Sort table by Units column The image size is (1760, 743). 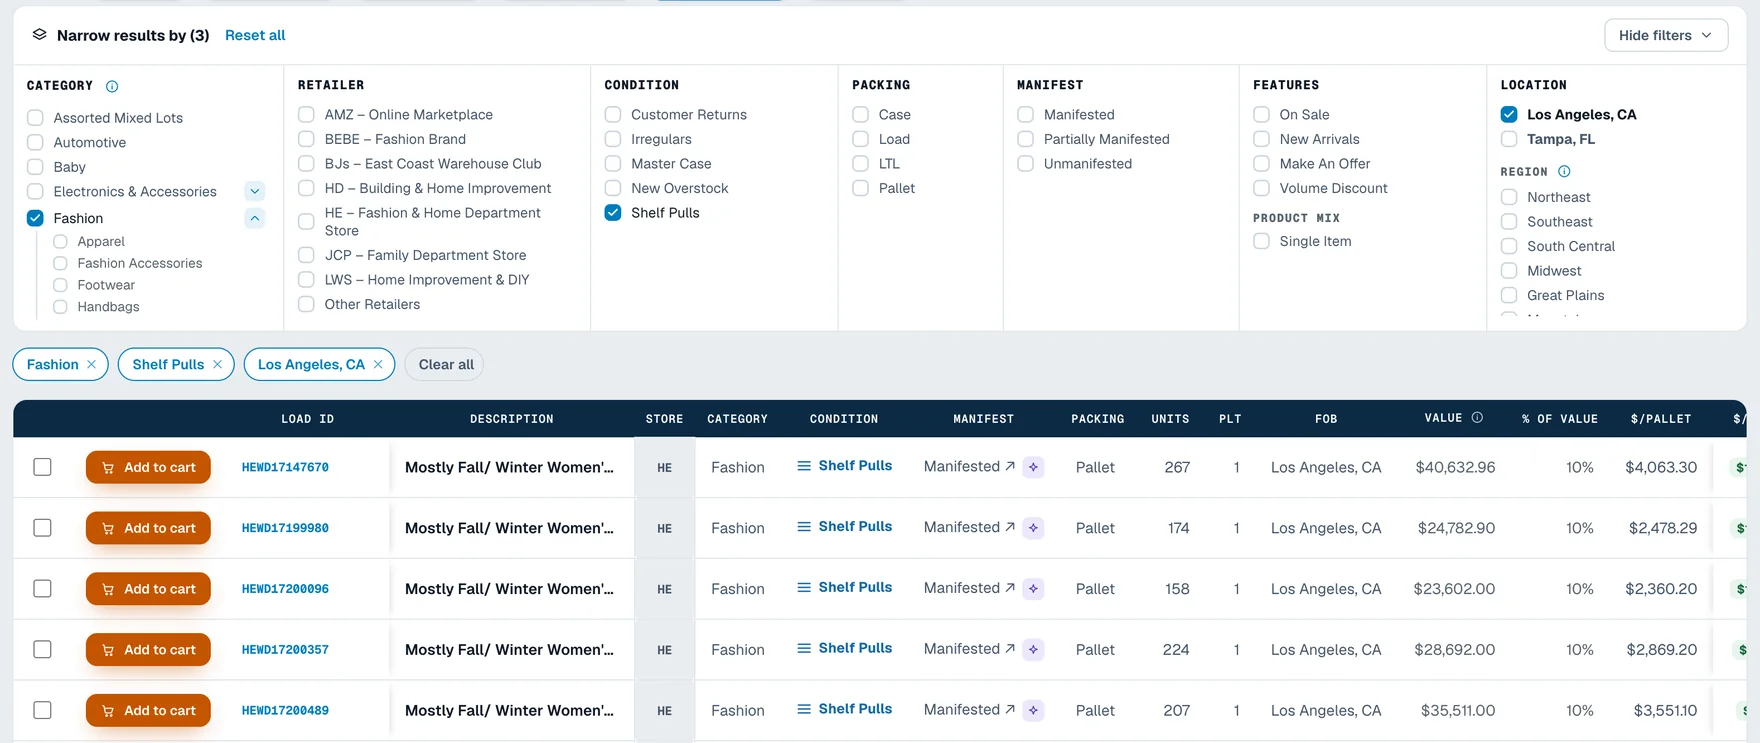1170,419
